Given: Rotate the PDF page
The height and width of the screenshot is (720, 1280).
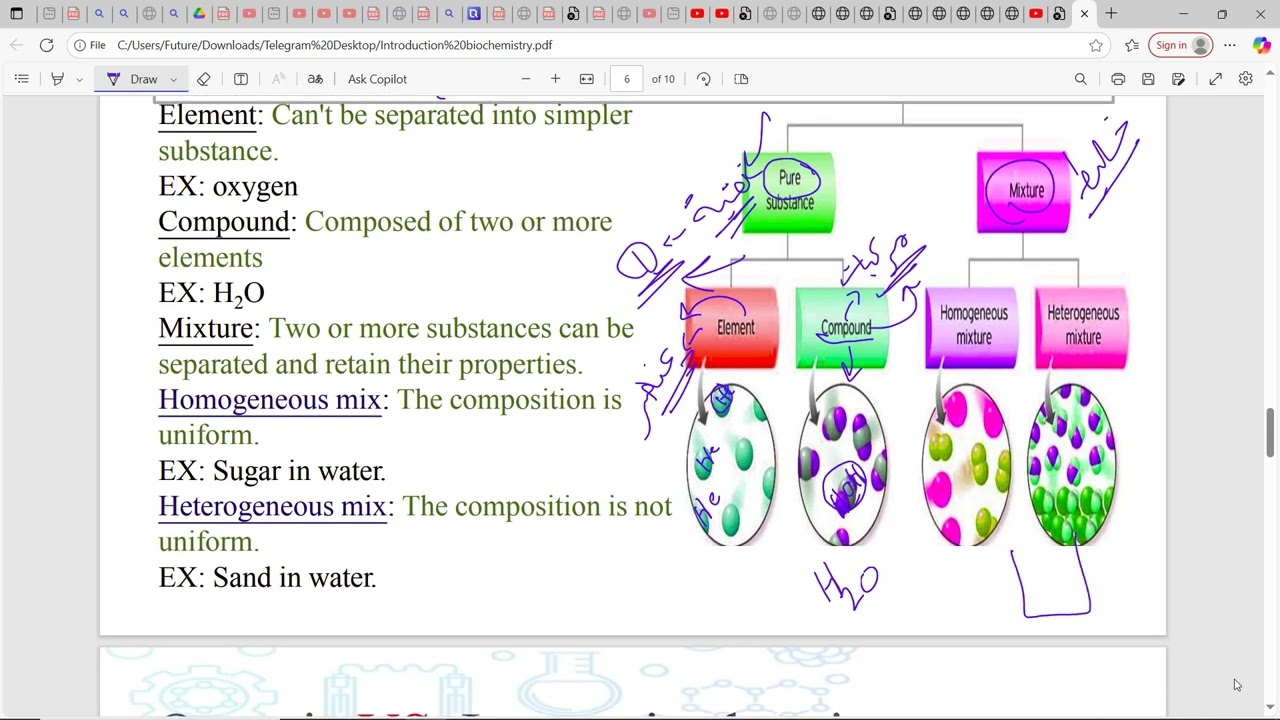Looking at the screenshot, I should (704, 79).
